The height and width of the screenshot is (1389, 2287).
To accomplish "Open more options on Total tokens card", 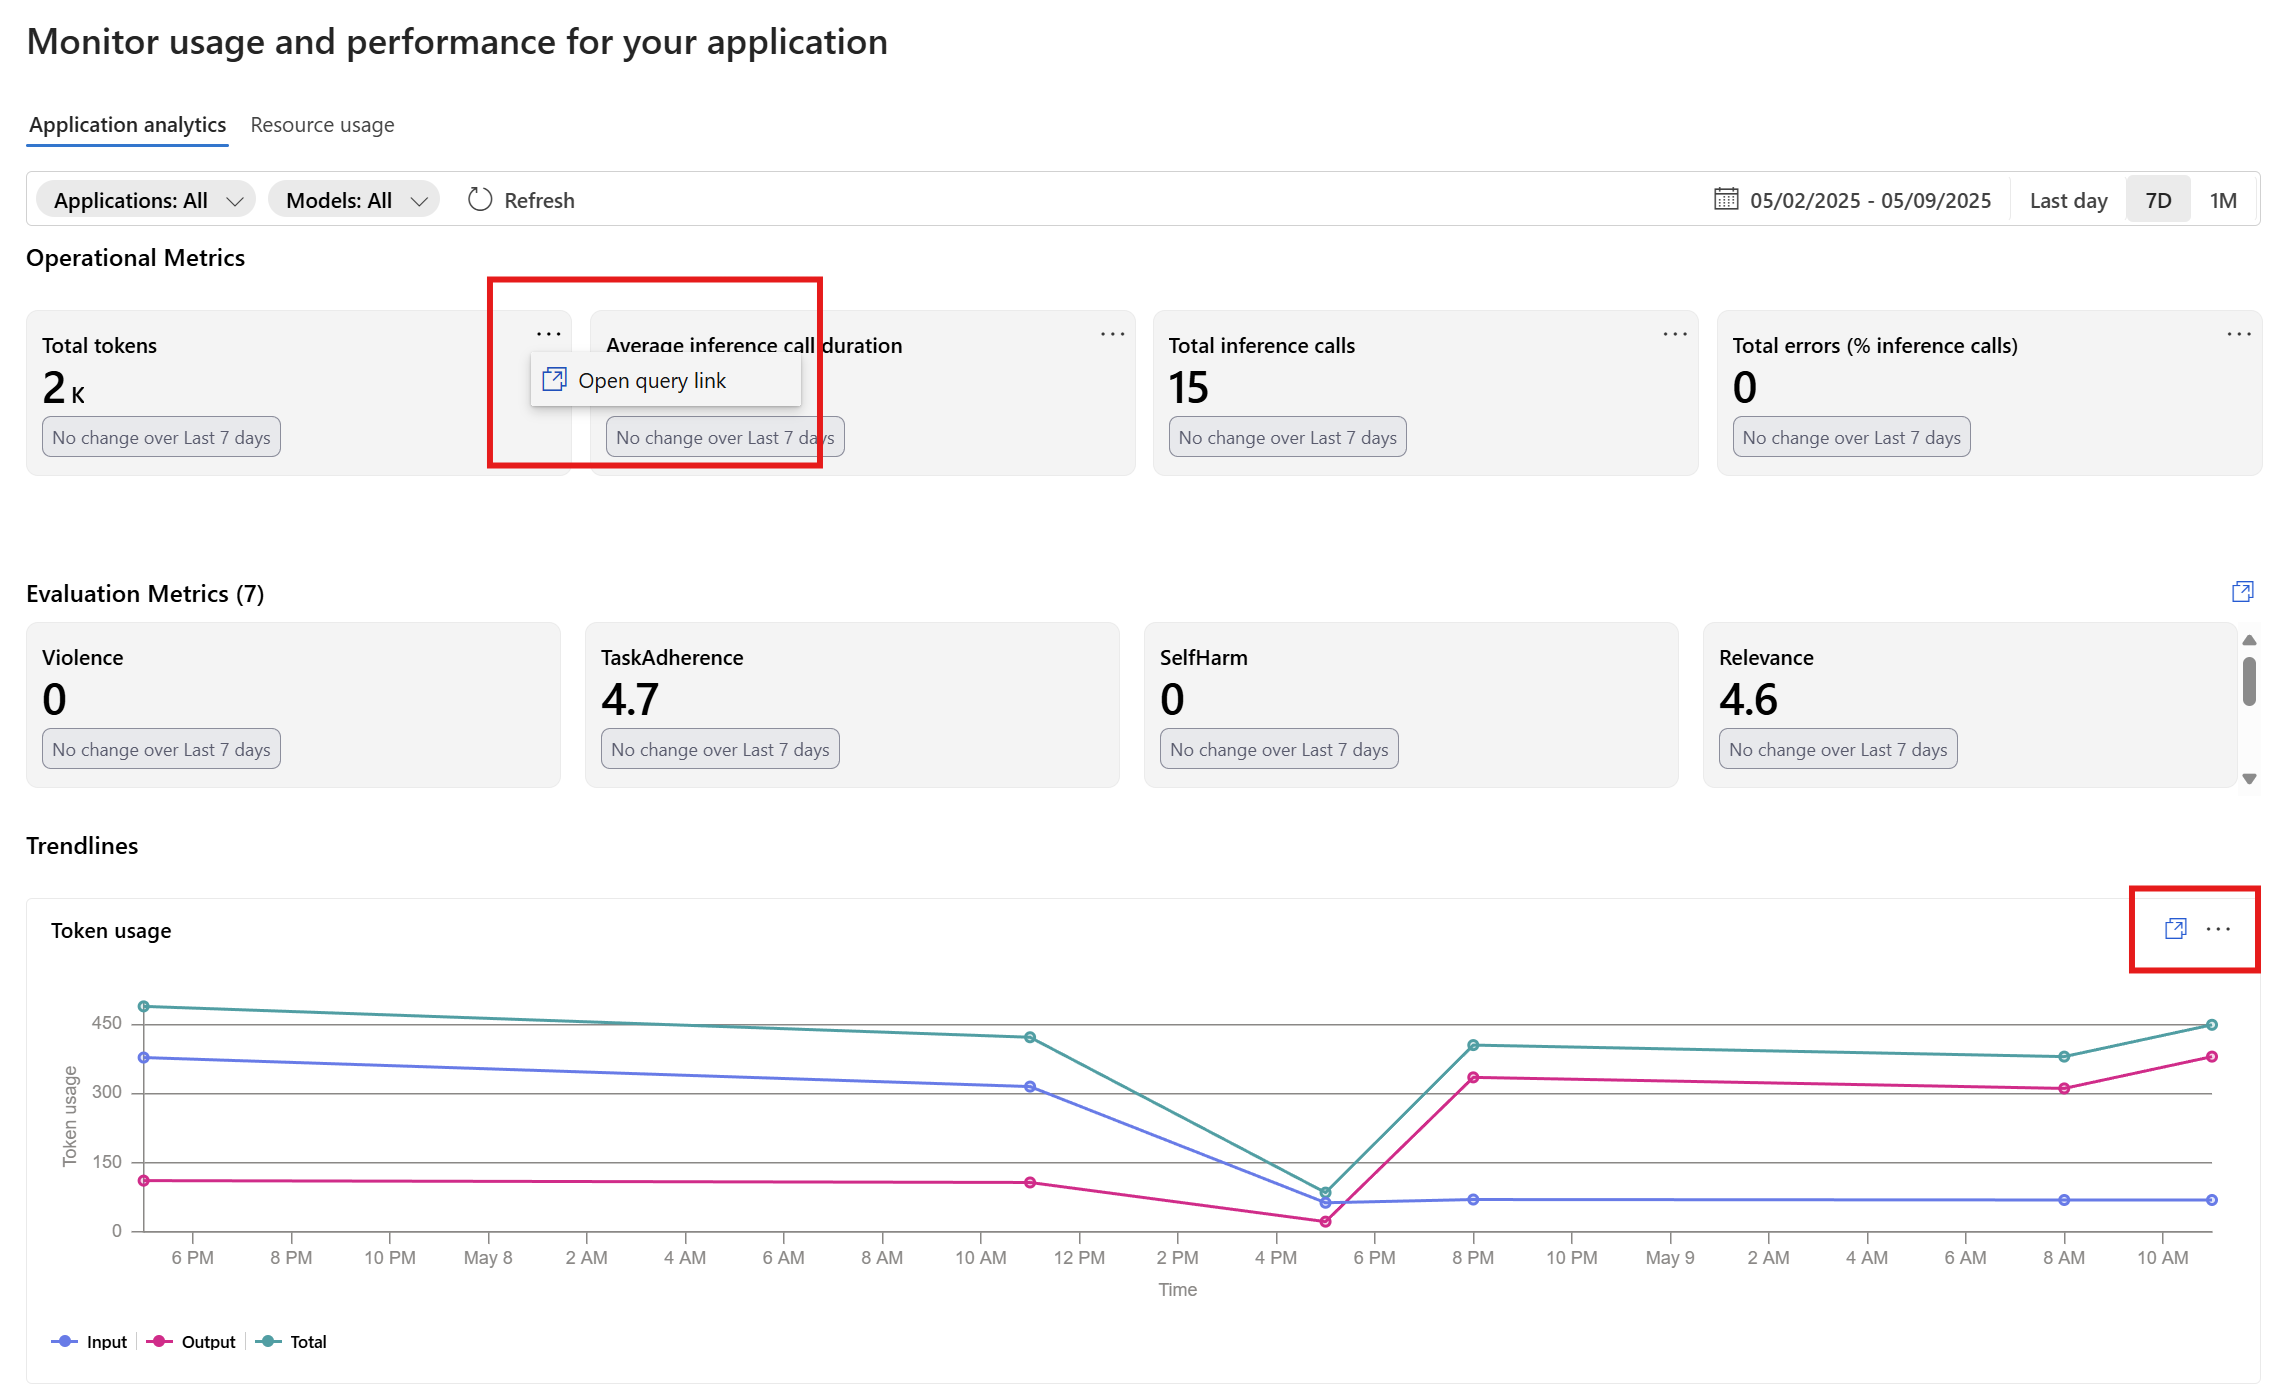I will (x=548, y=334).
